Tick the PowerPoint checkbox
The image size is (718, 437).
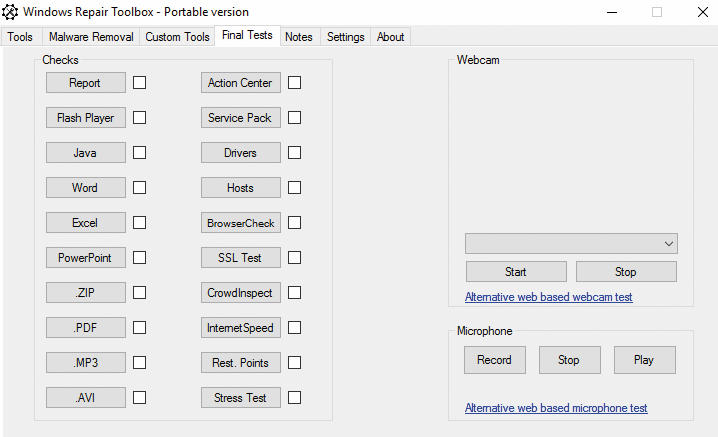pyautogui.click(x=140, y=257)
